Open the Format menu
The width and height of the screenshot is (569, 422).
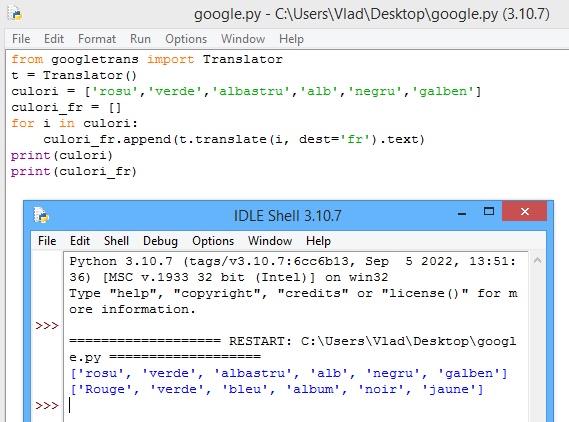pyautogui.click(x=97, y=39)
